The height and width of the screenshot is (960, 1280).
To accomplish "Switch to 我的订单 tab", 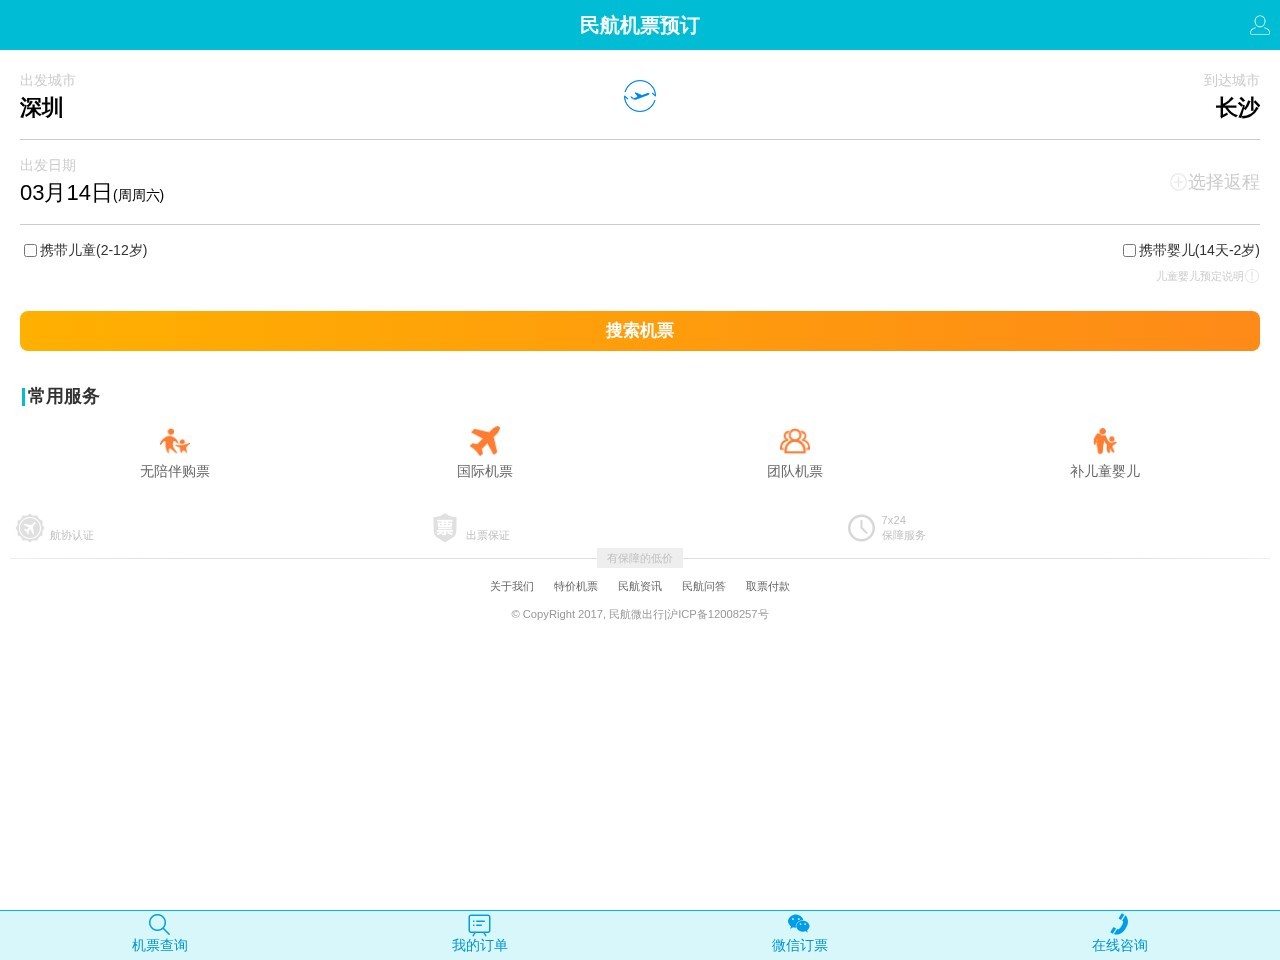I will point(480,934).
